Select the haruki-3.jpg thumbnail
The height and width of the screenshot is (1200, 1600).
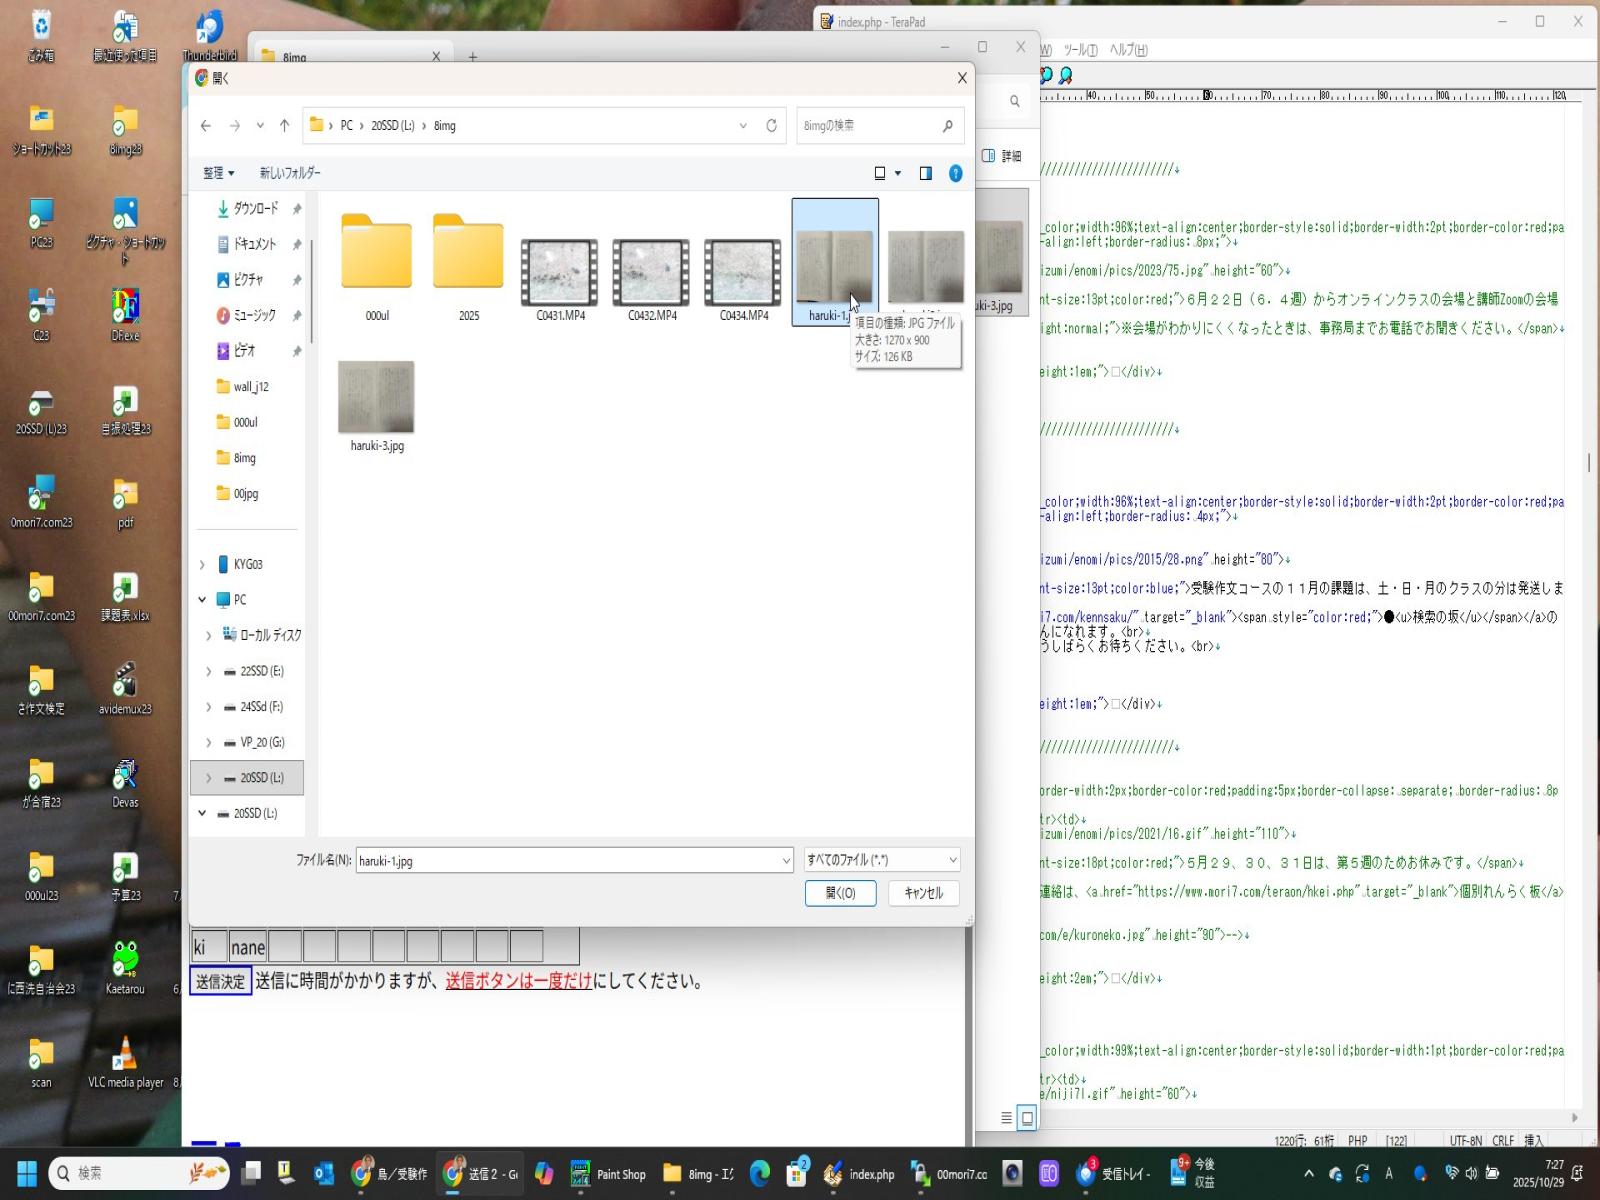point(377,398)
